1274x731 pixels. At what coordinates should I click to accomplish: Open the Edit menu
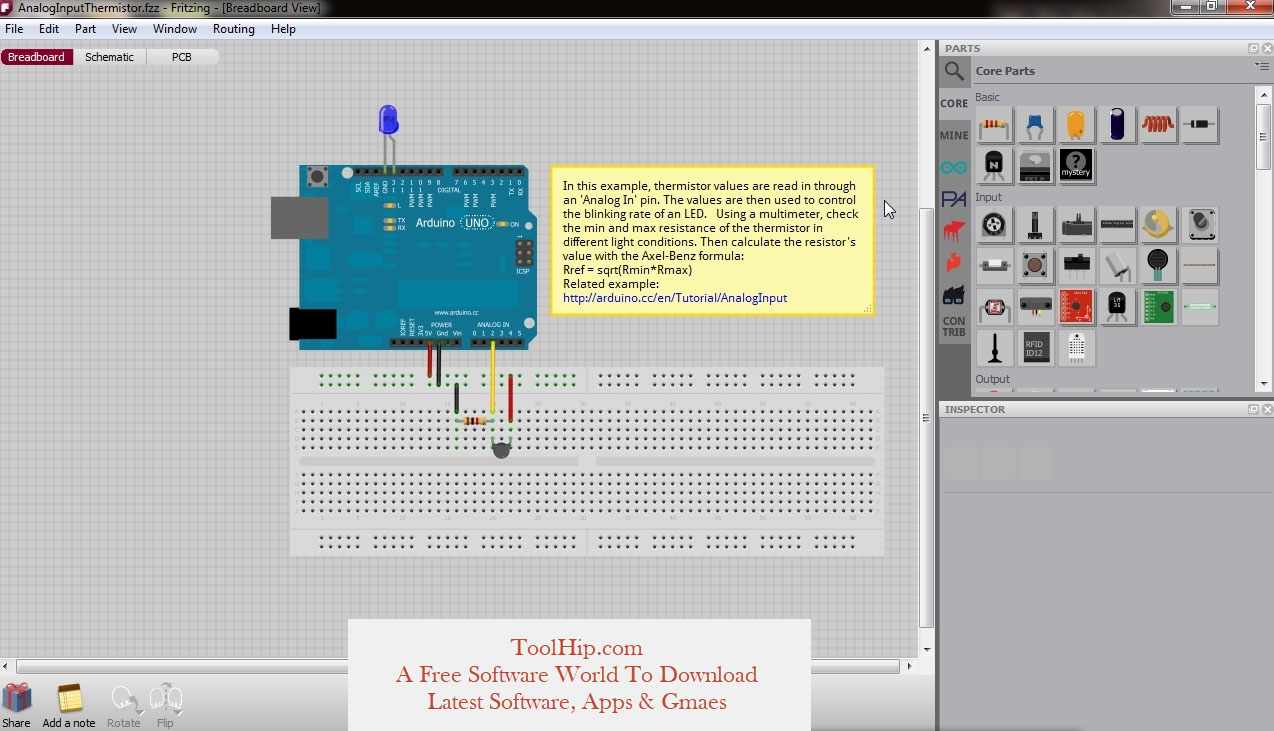(49, 29)
